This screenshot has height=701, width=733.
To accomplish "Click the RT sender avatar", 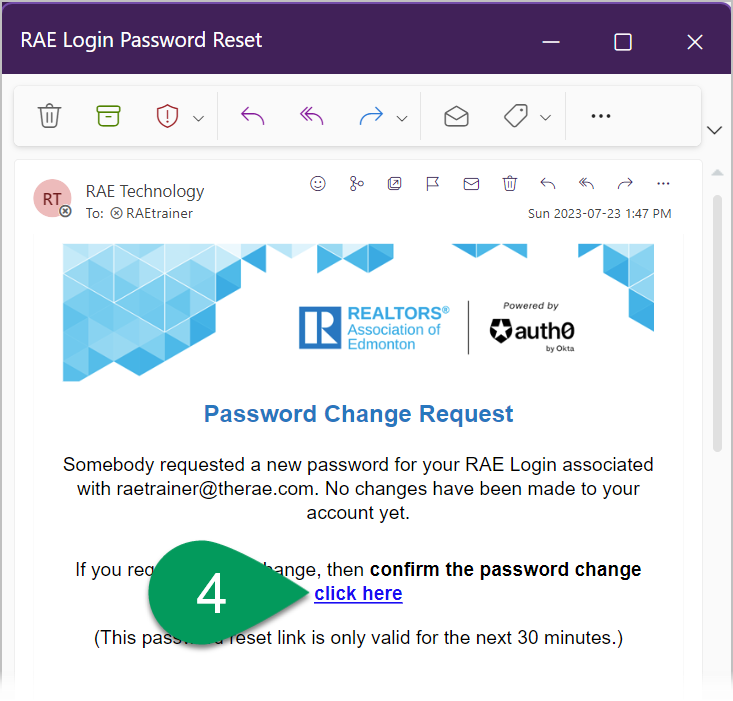I will pyautogui.click(x=51, y=199).
